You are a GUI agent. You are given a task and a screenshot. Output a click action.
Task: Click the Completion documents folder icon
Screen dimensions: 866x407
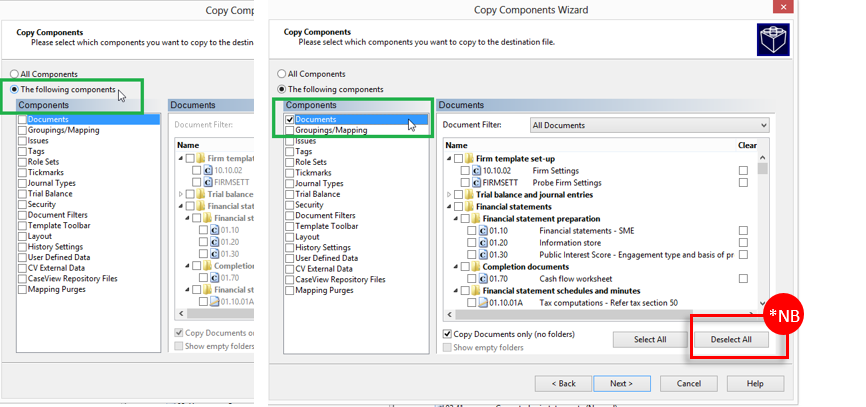click(x=476, y=267)
